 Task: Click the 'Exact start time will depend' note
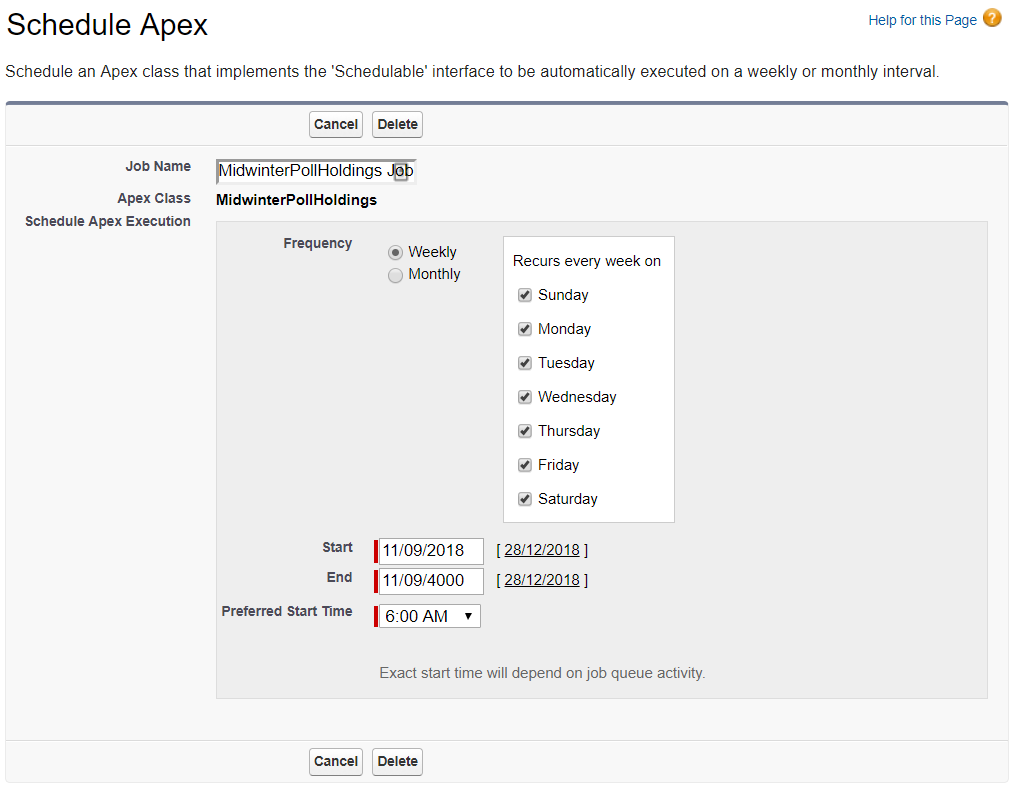(542, 673)
